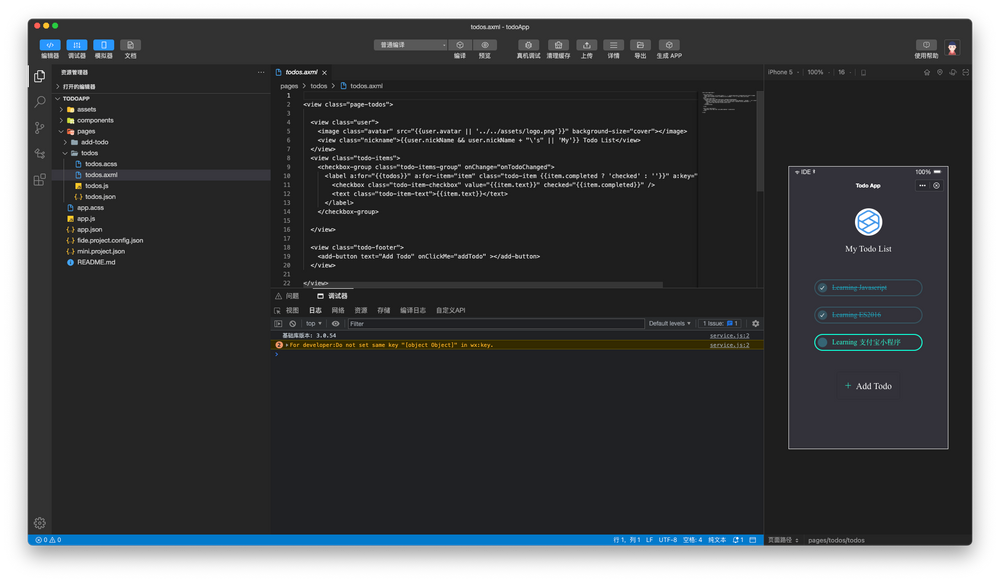Screen dimensions: 1000x582
Task: Collapse the TODOAPP project root
Action: (x=161, y=98)
